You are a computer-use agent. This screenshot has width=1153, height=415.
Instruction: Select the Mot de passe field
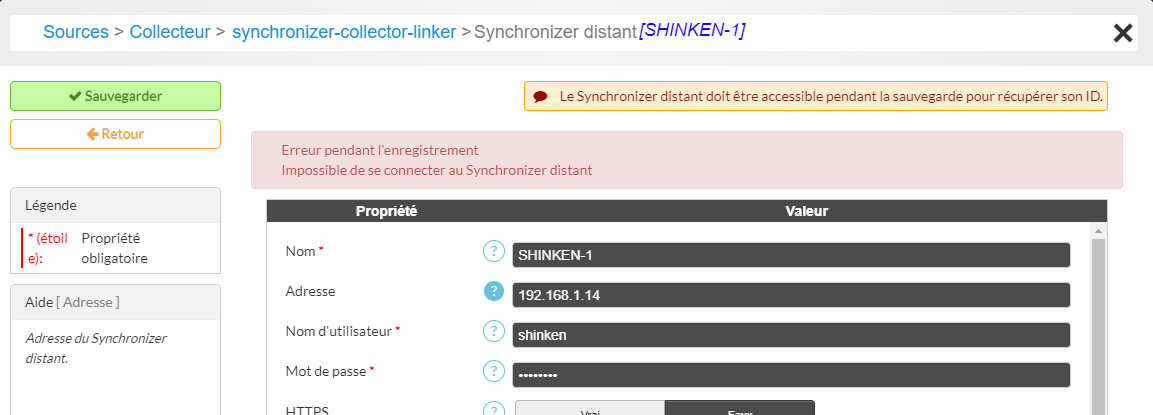click(x=790, y=375)
